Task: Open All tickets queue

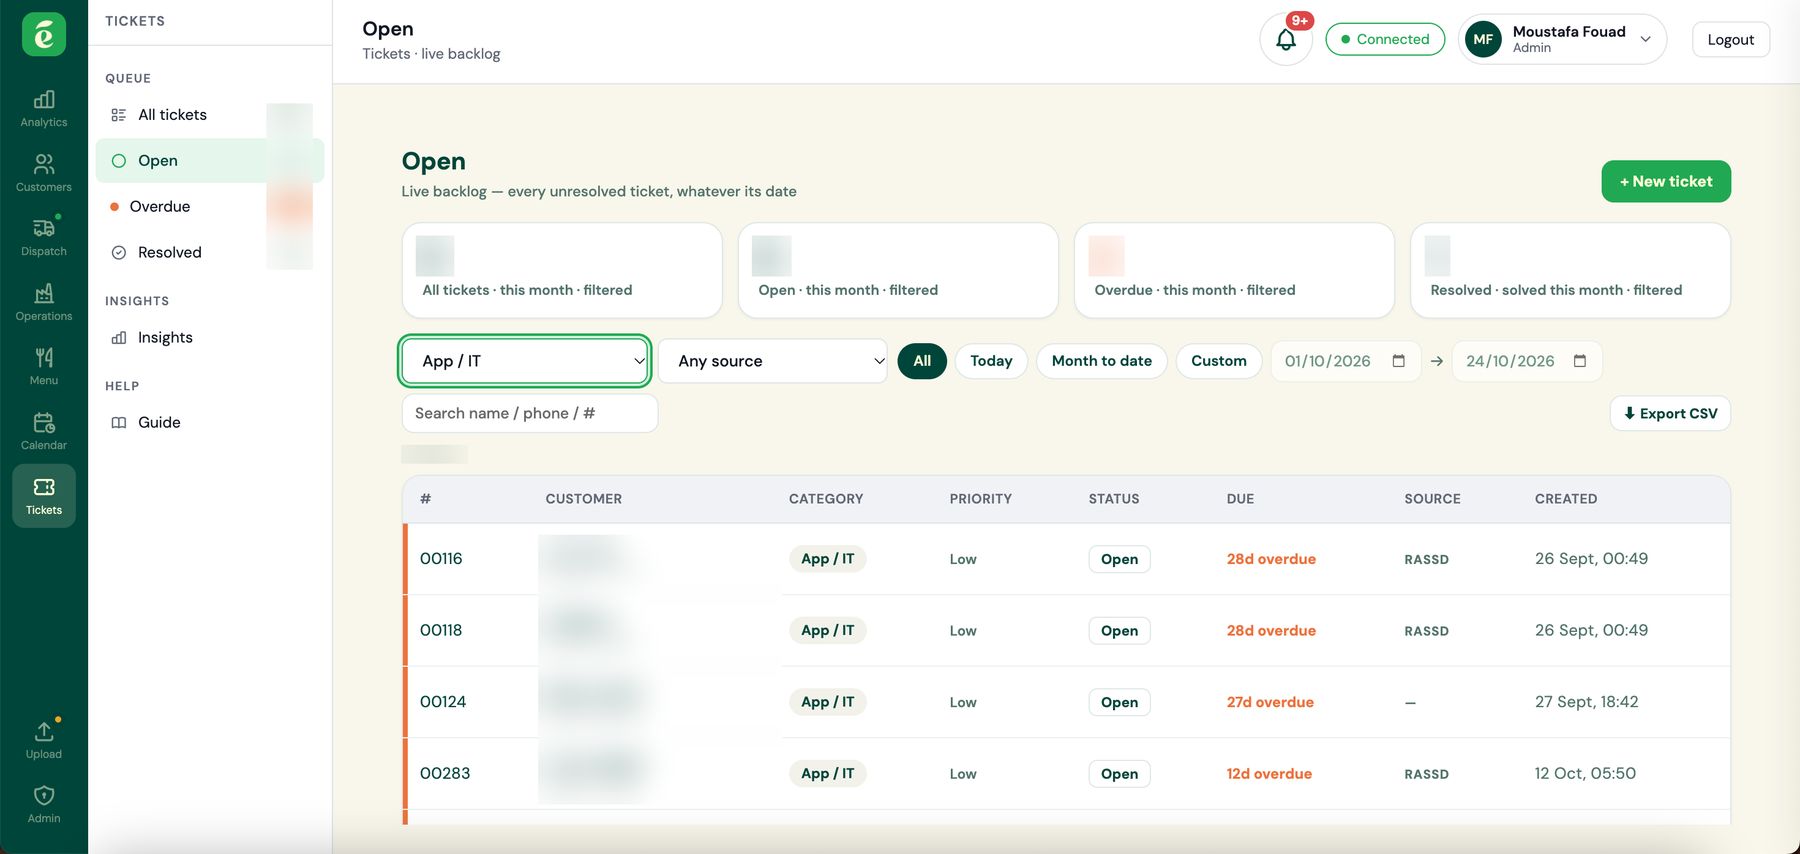Action: pyautogui.click(x=210, y=115)
